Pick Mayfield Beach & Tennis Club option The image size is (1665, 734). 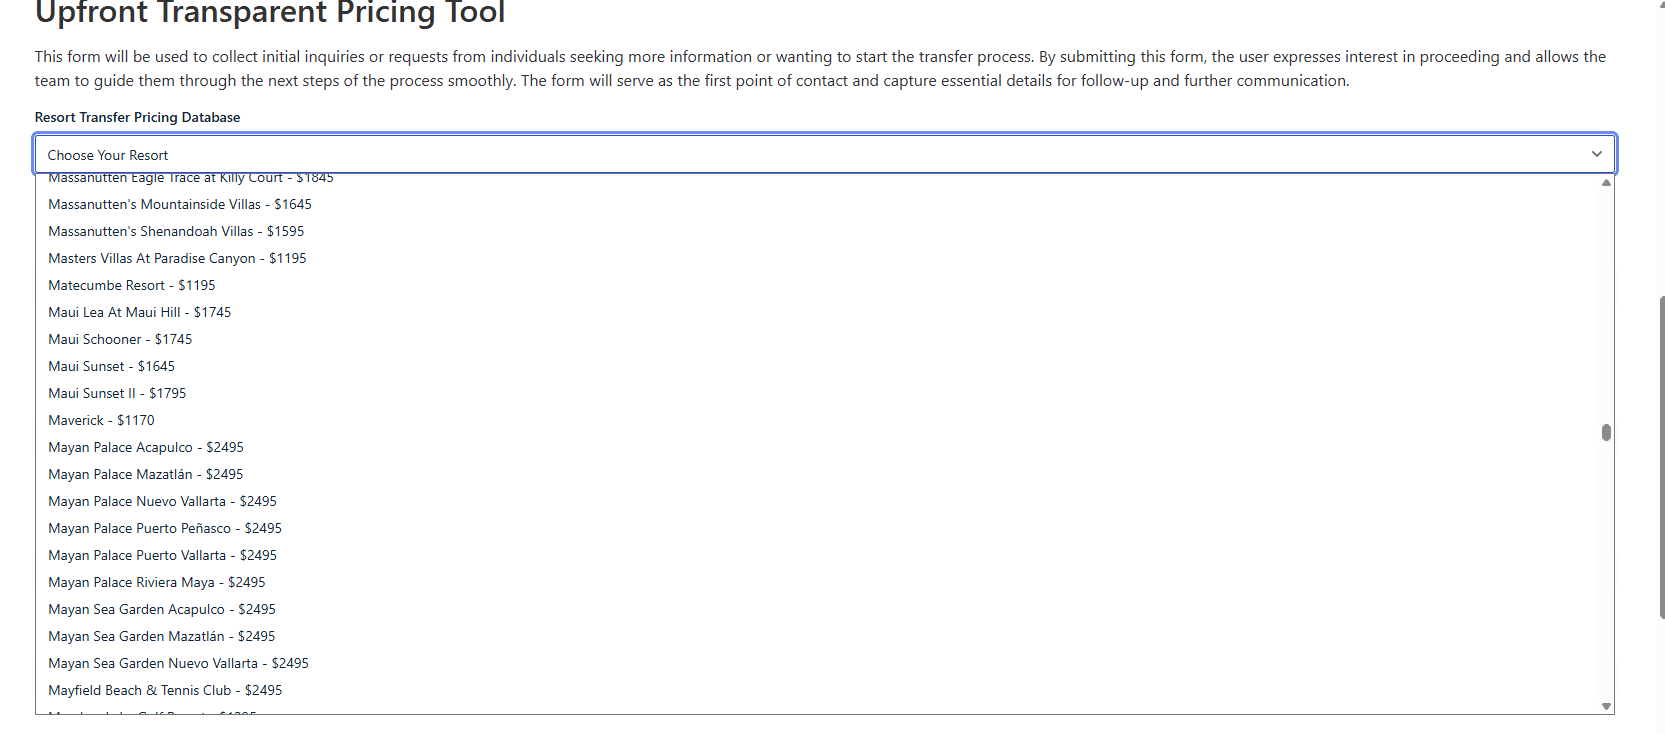click(165, 690)
